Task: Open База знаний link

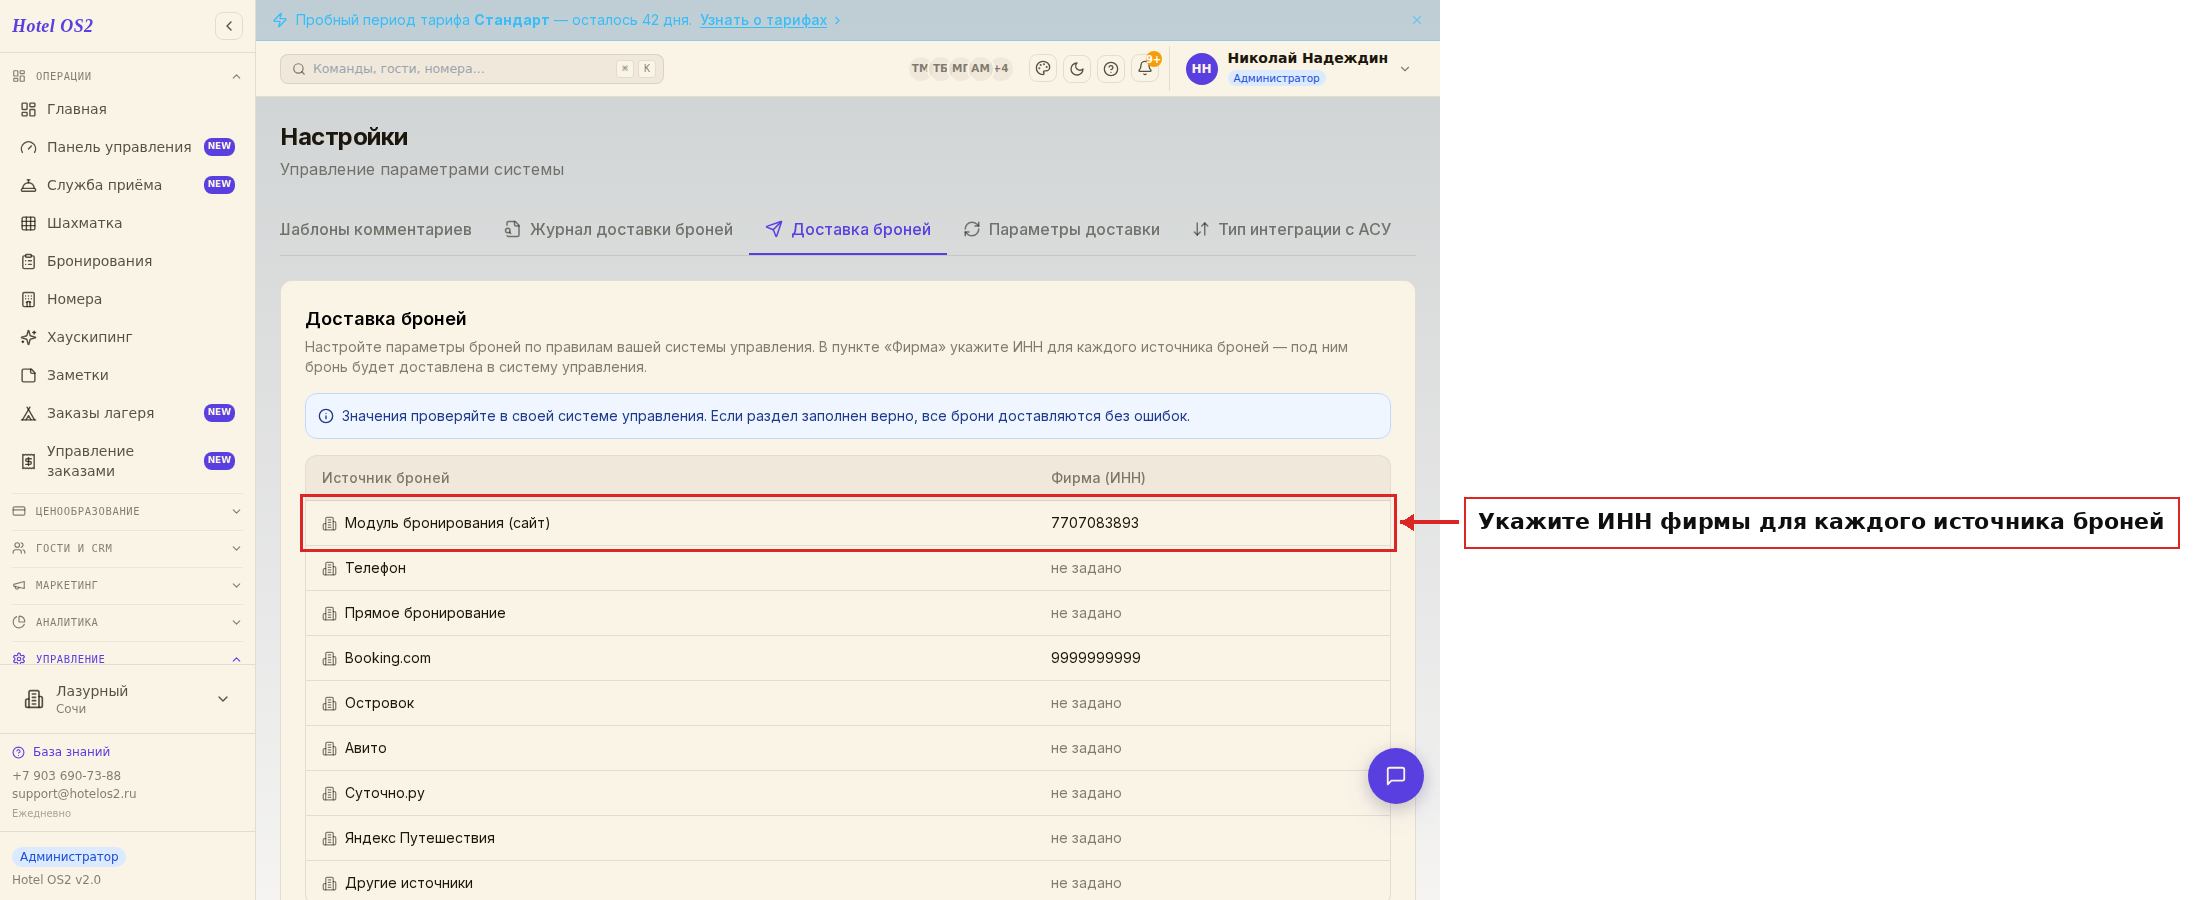Action: [x=71, y=752]
